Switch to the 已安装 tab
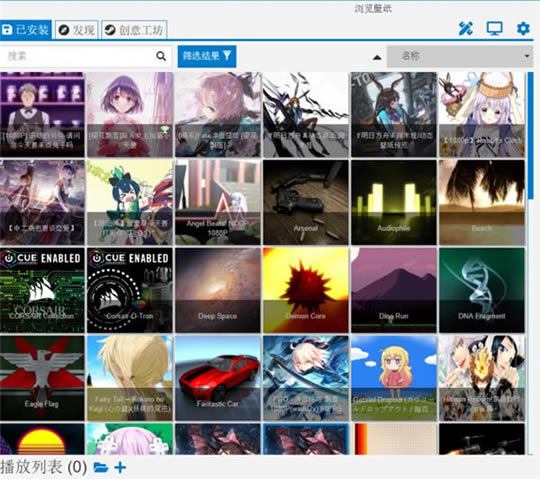Image resolution: width=540 pixels, height=479 pixels. point(25,30)
